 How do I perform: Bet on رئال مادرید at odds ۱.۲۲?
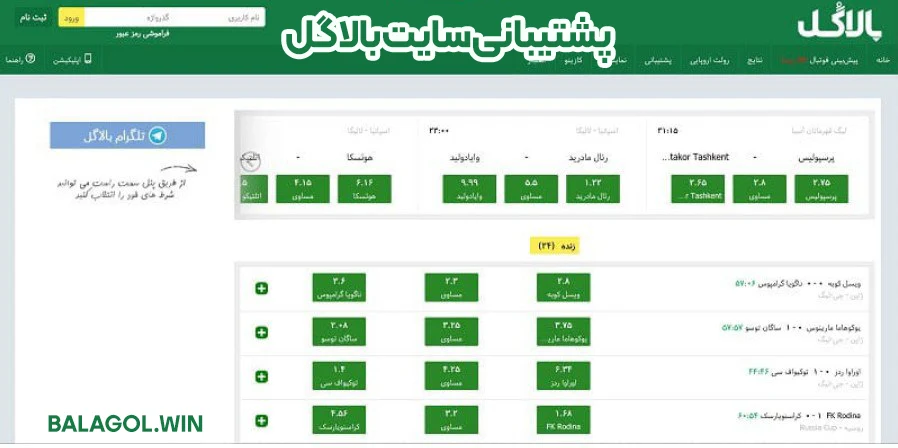point(593,189)
